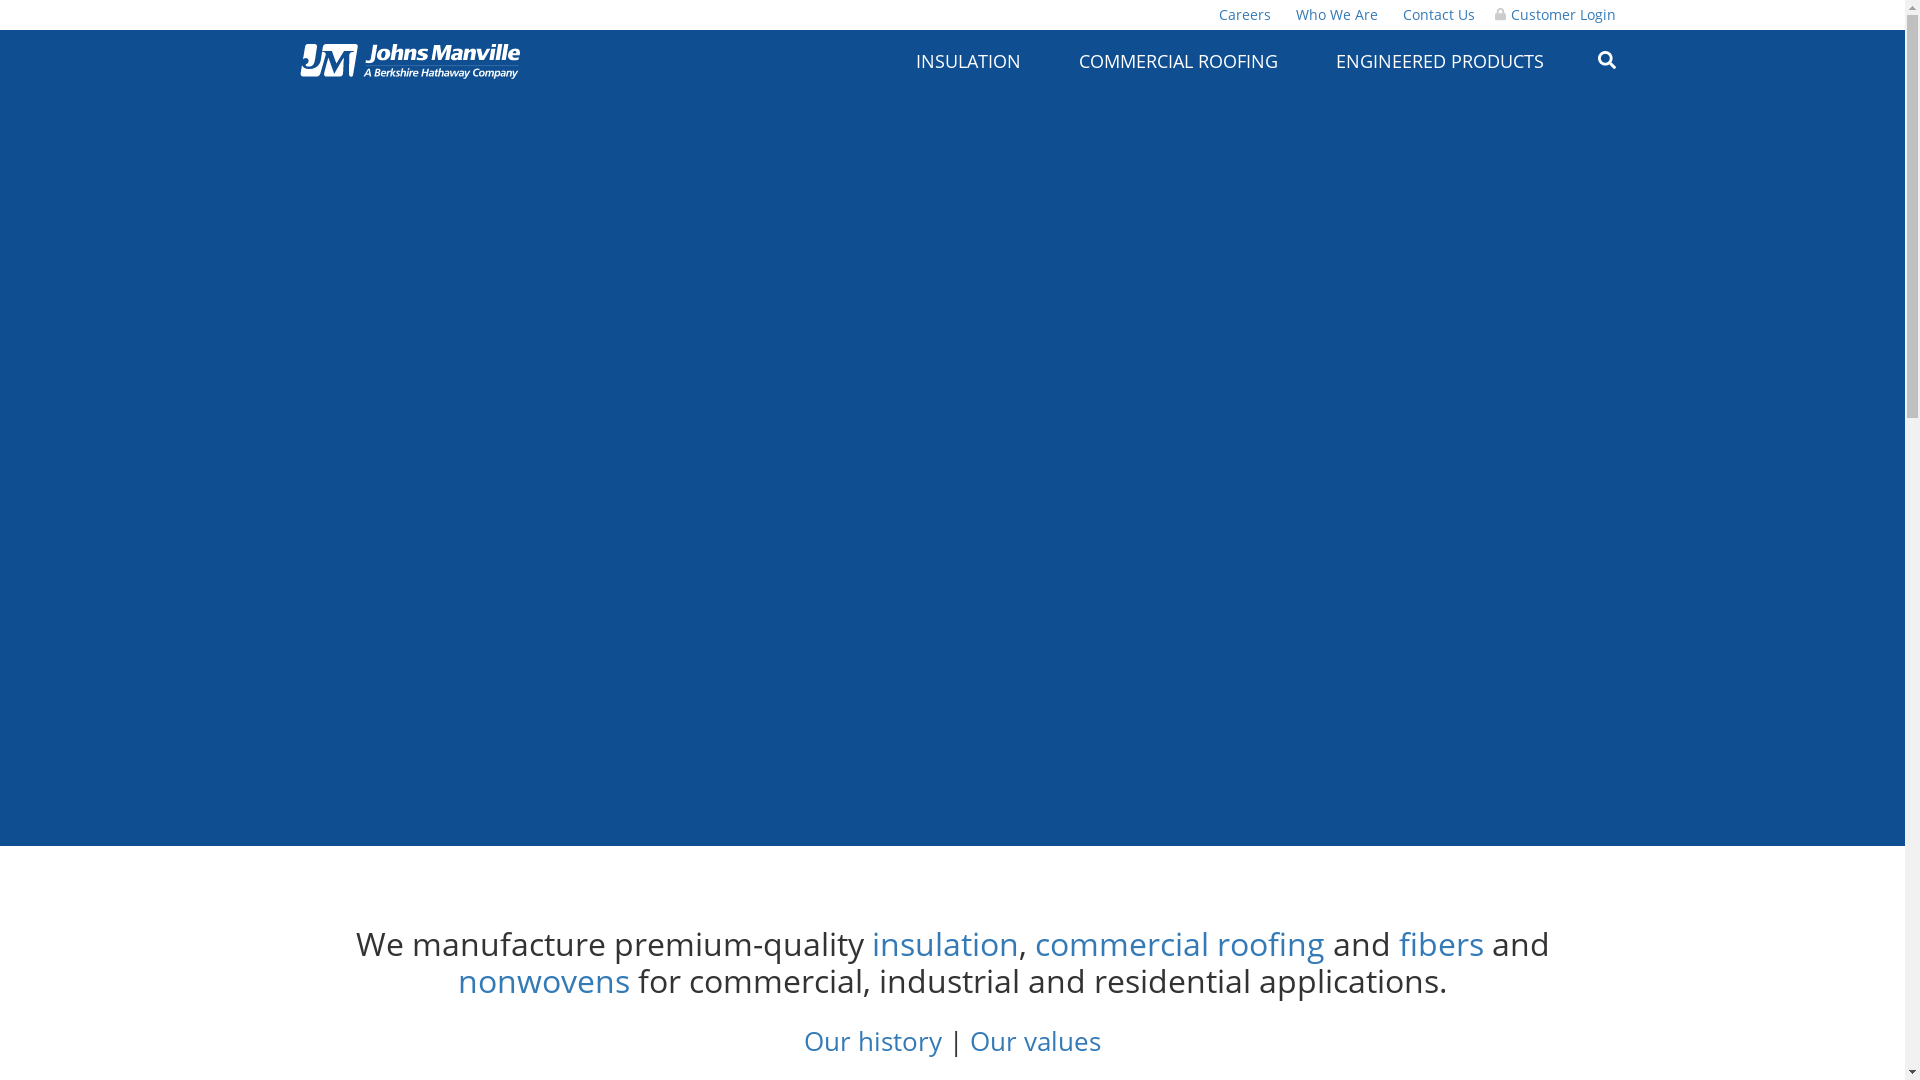Click the scrollbar up arrow
The width and height of the screenshot is (1920, 1080).
pos(1912,8)
